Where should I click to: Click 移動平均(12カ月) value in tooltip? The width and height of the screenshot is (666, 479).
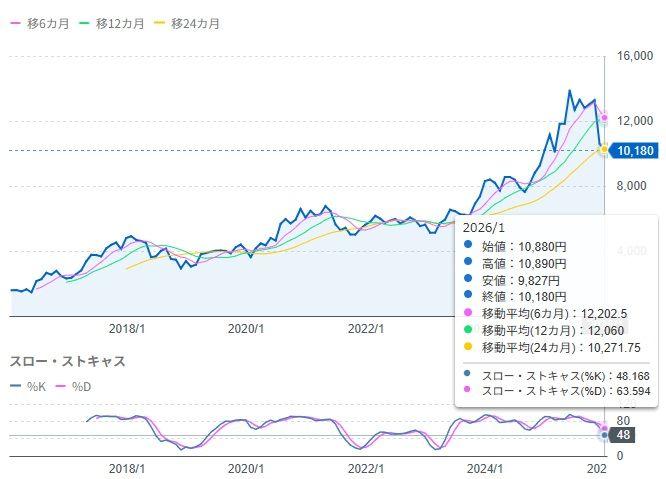point(541,331)
